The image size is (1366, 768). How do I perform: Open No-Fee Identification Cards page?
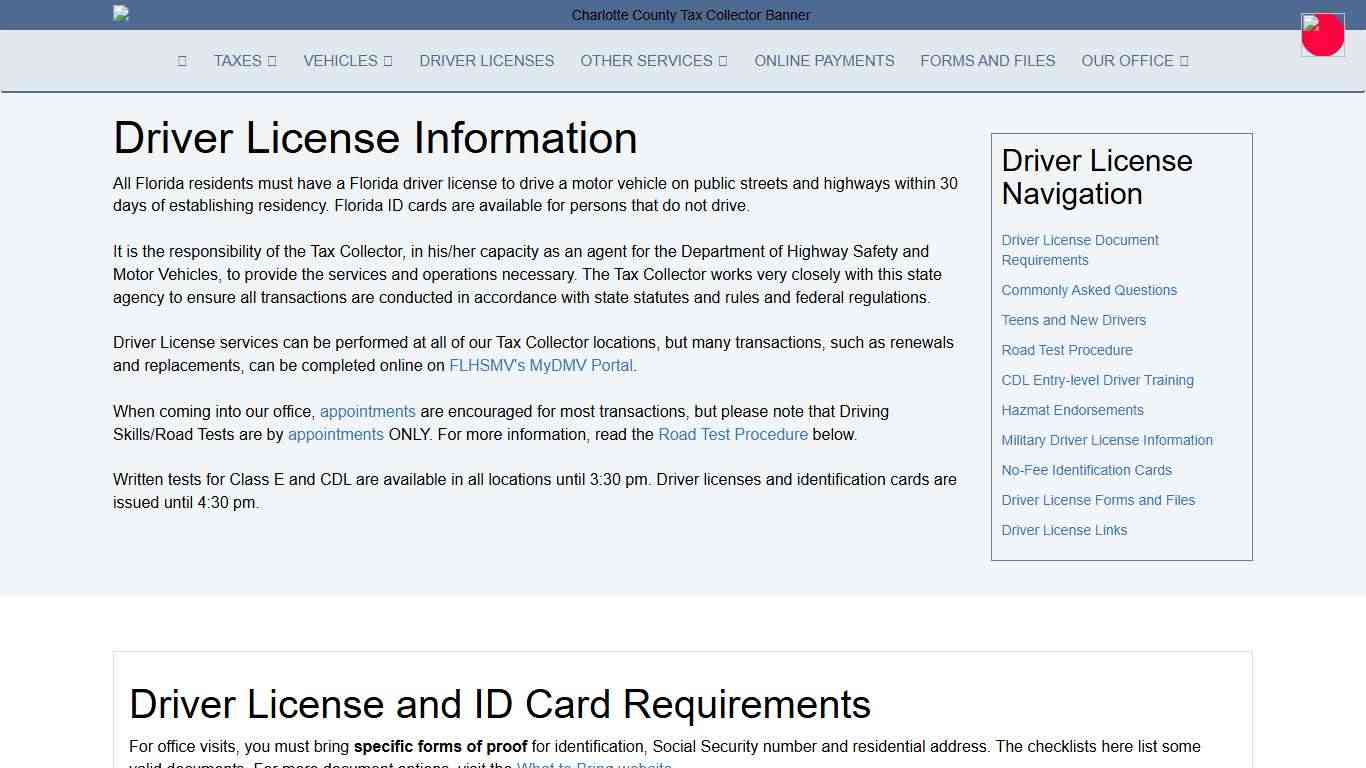(x=1086, y=470)
